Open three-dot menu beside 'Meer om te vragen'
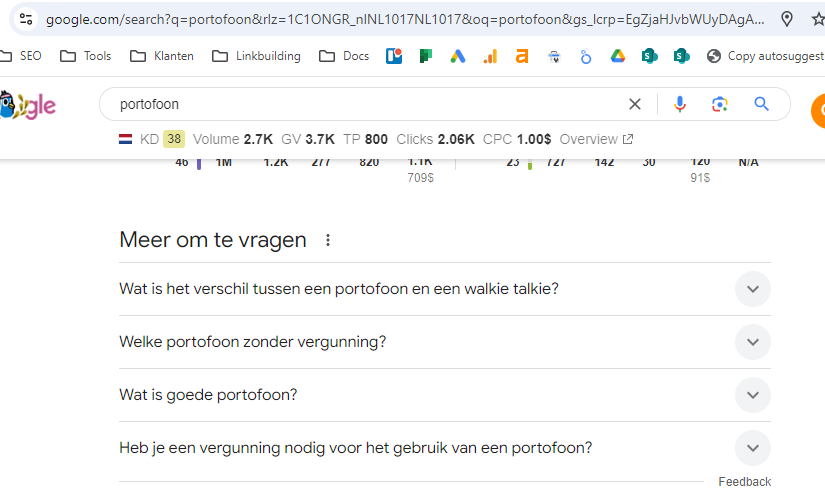Image resolution: width=825 pixels, height=504 pixels. (328, 240)
